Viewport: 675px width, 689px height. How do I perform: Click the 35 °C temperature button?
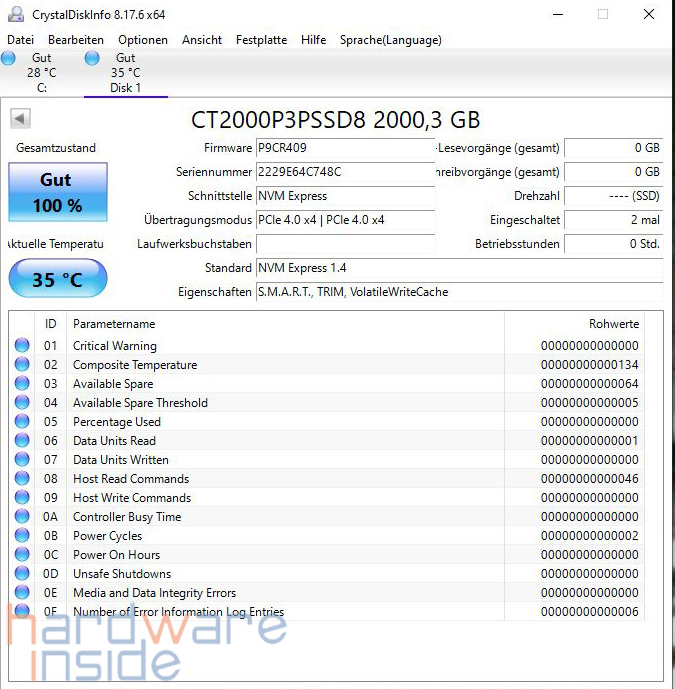point(58,279)
